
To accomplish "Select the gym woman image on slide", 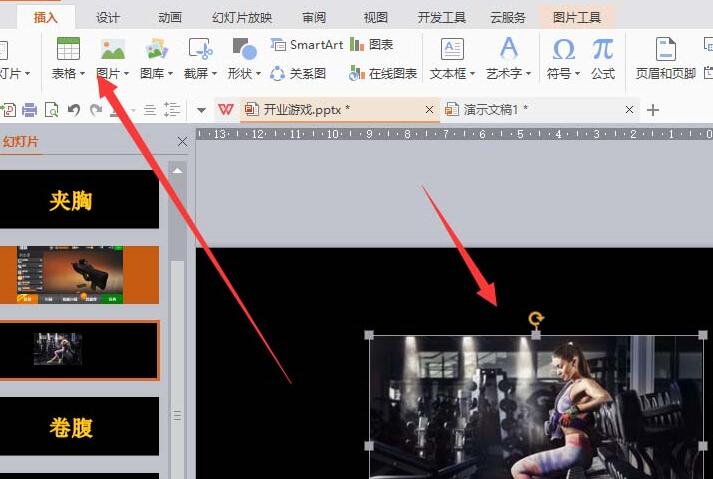I will [537, 407].
